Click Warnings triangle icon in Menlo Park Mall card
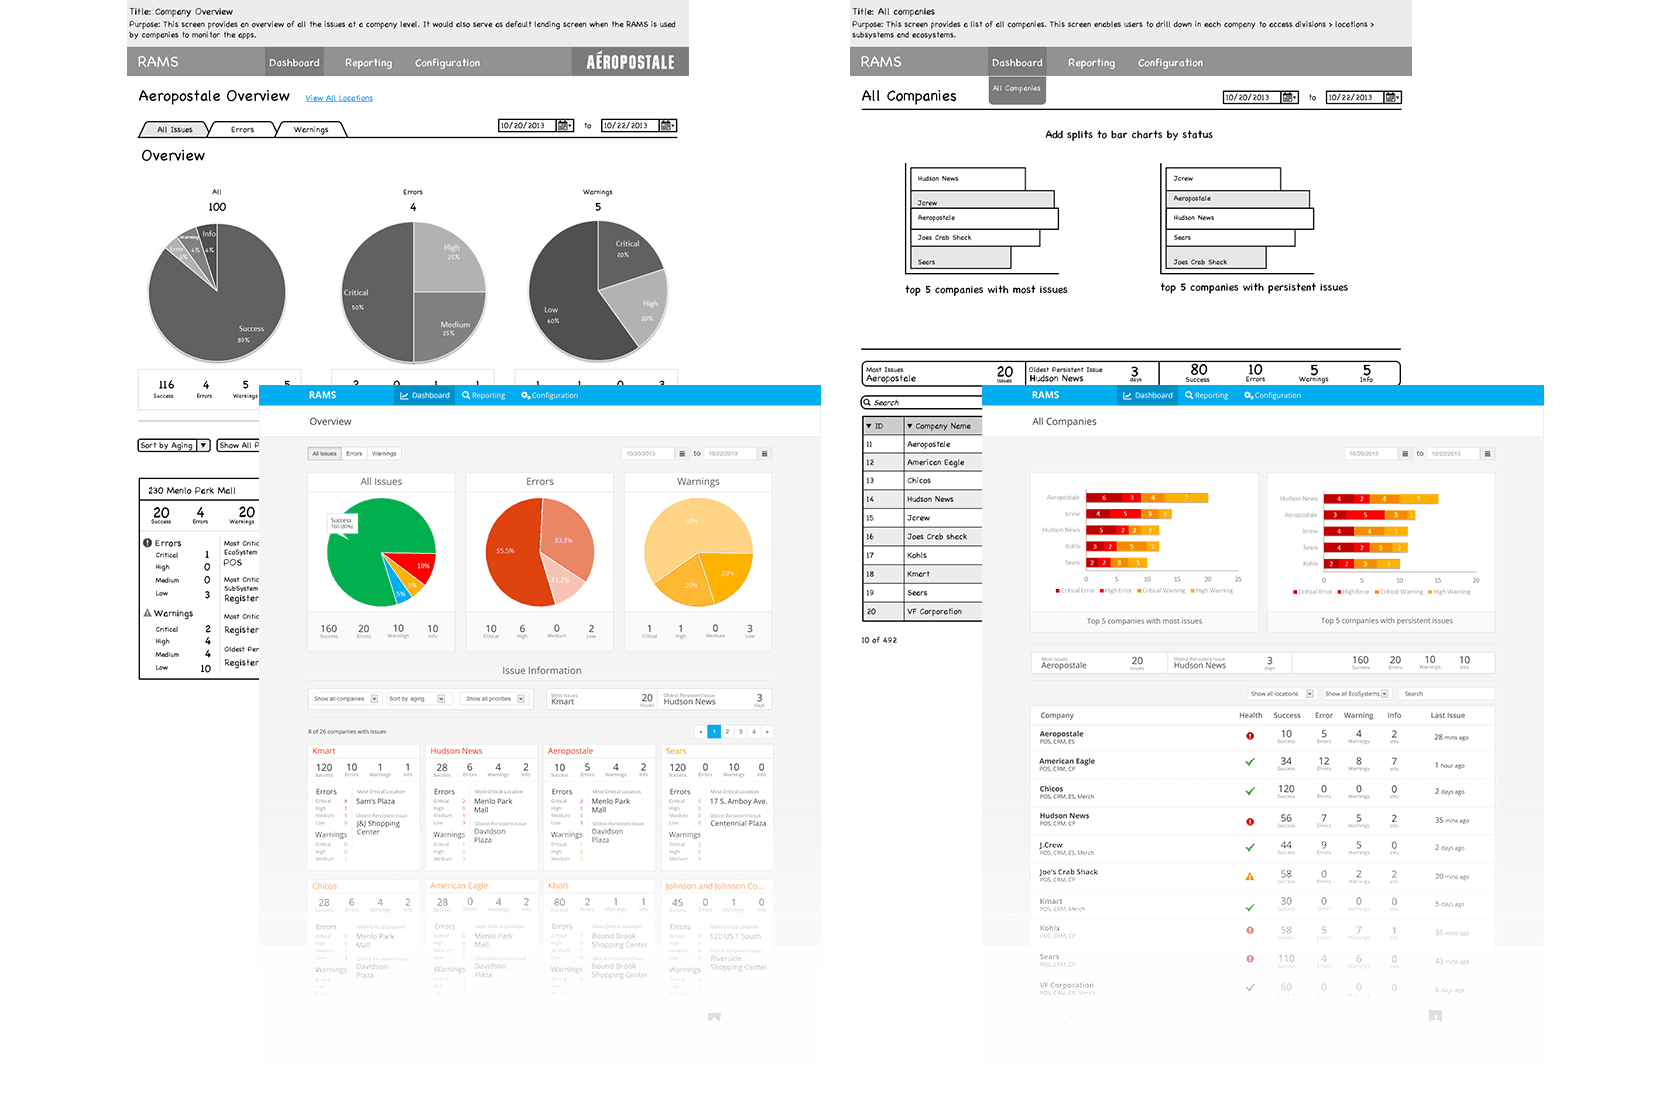The height and width of the screenshot is (1096, 1671). (148, 613)
